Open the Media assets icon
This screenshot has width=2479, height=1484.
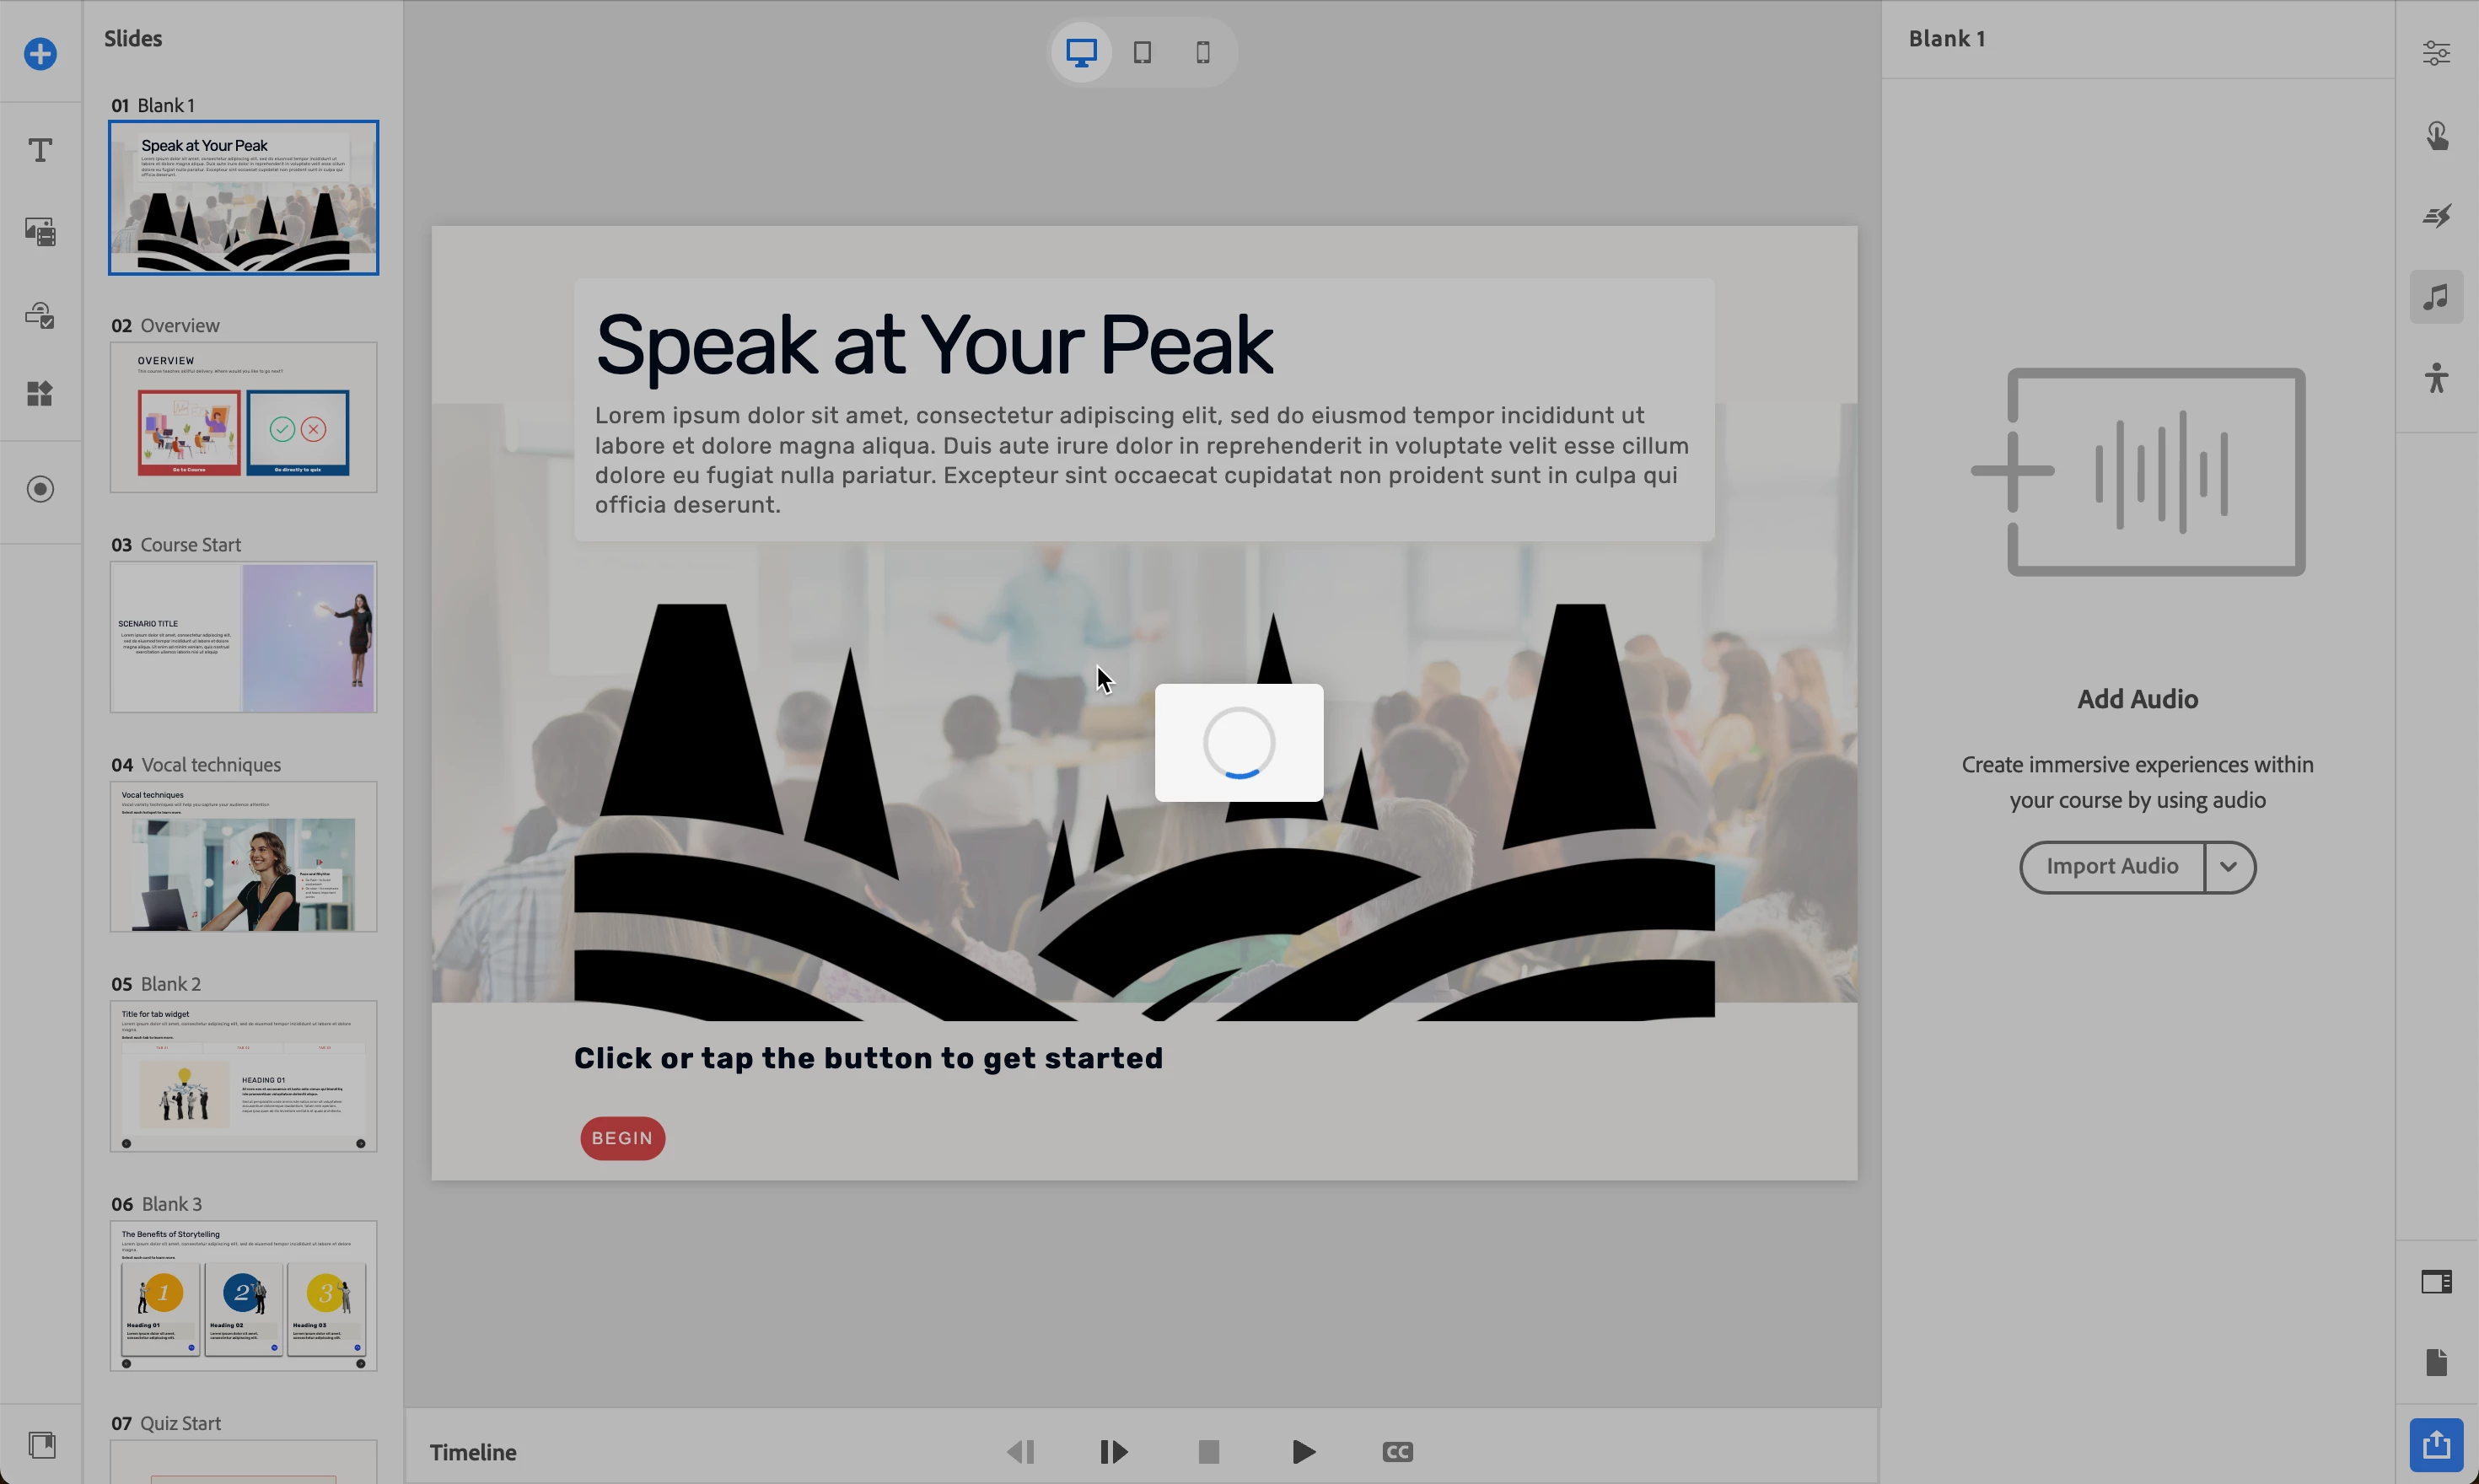[x=40, y=232]
